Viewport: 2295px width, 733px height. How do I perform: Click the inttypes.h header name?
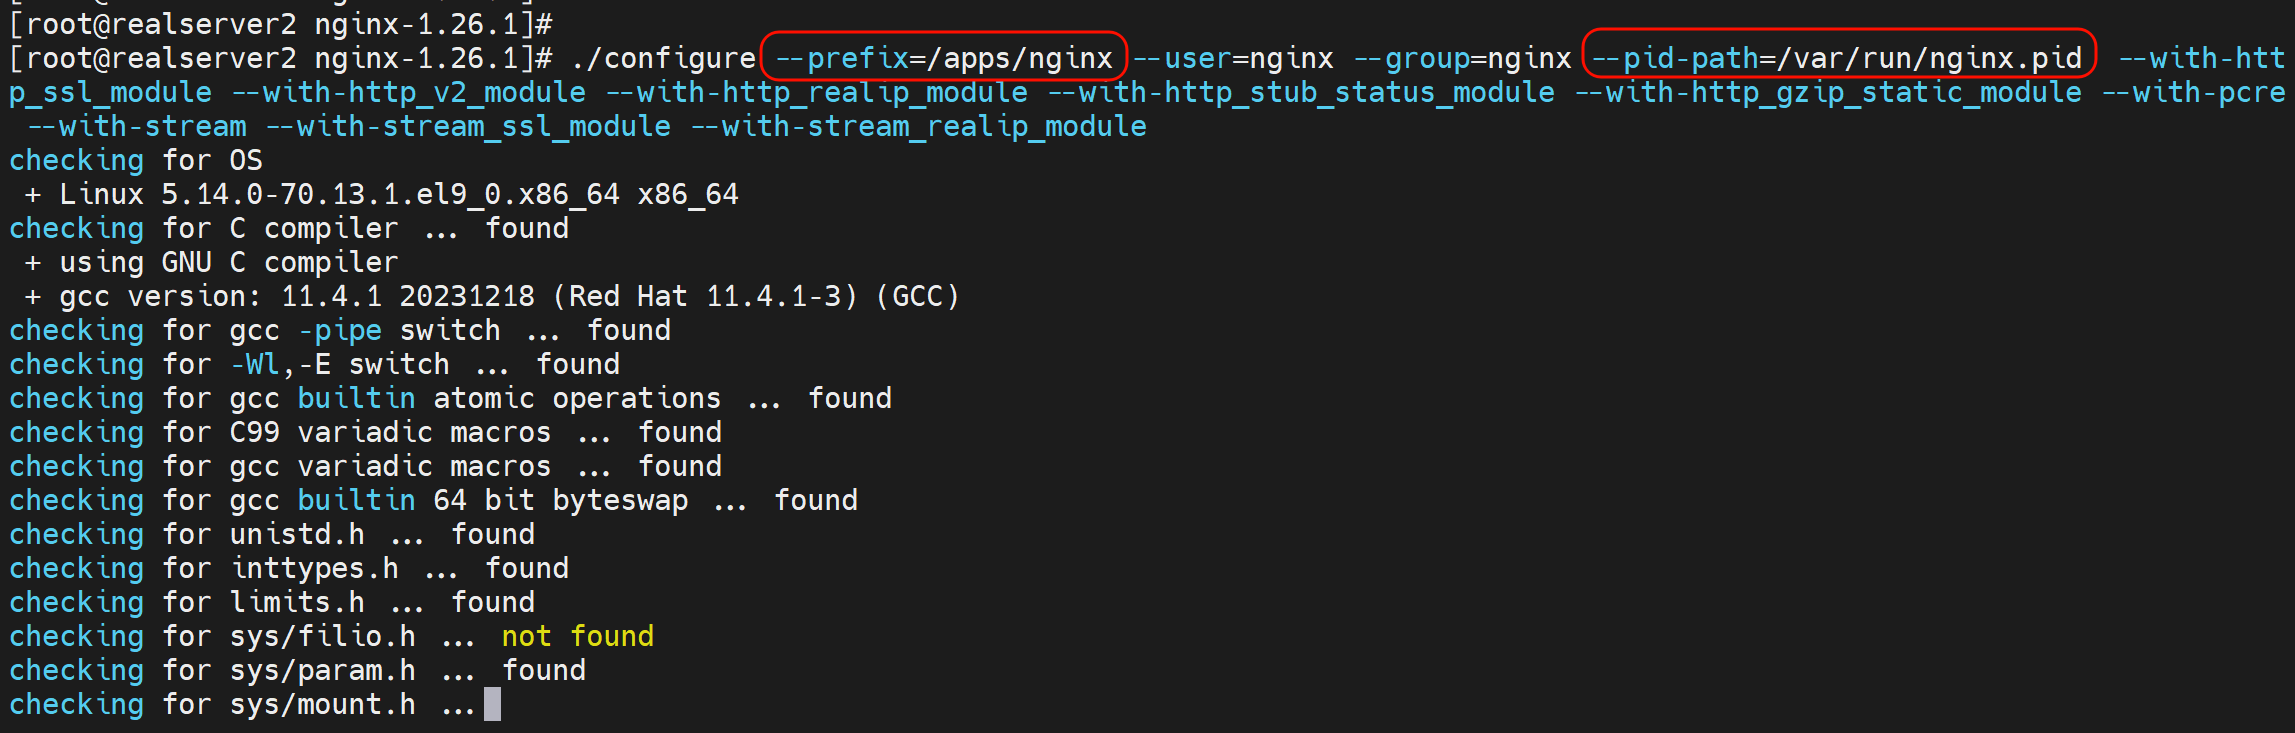click(314, 568)
